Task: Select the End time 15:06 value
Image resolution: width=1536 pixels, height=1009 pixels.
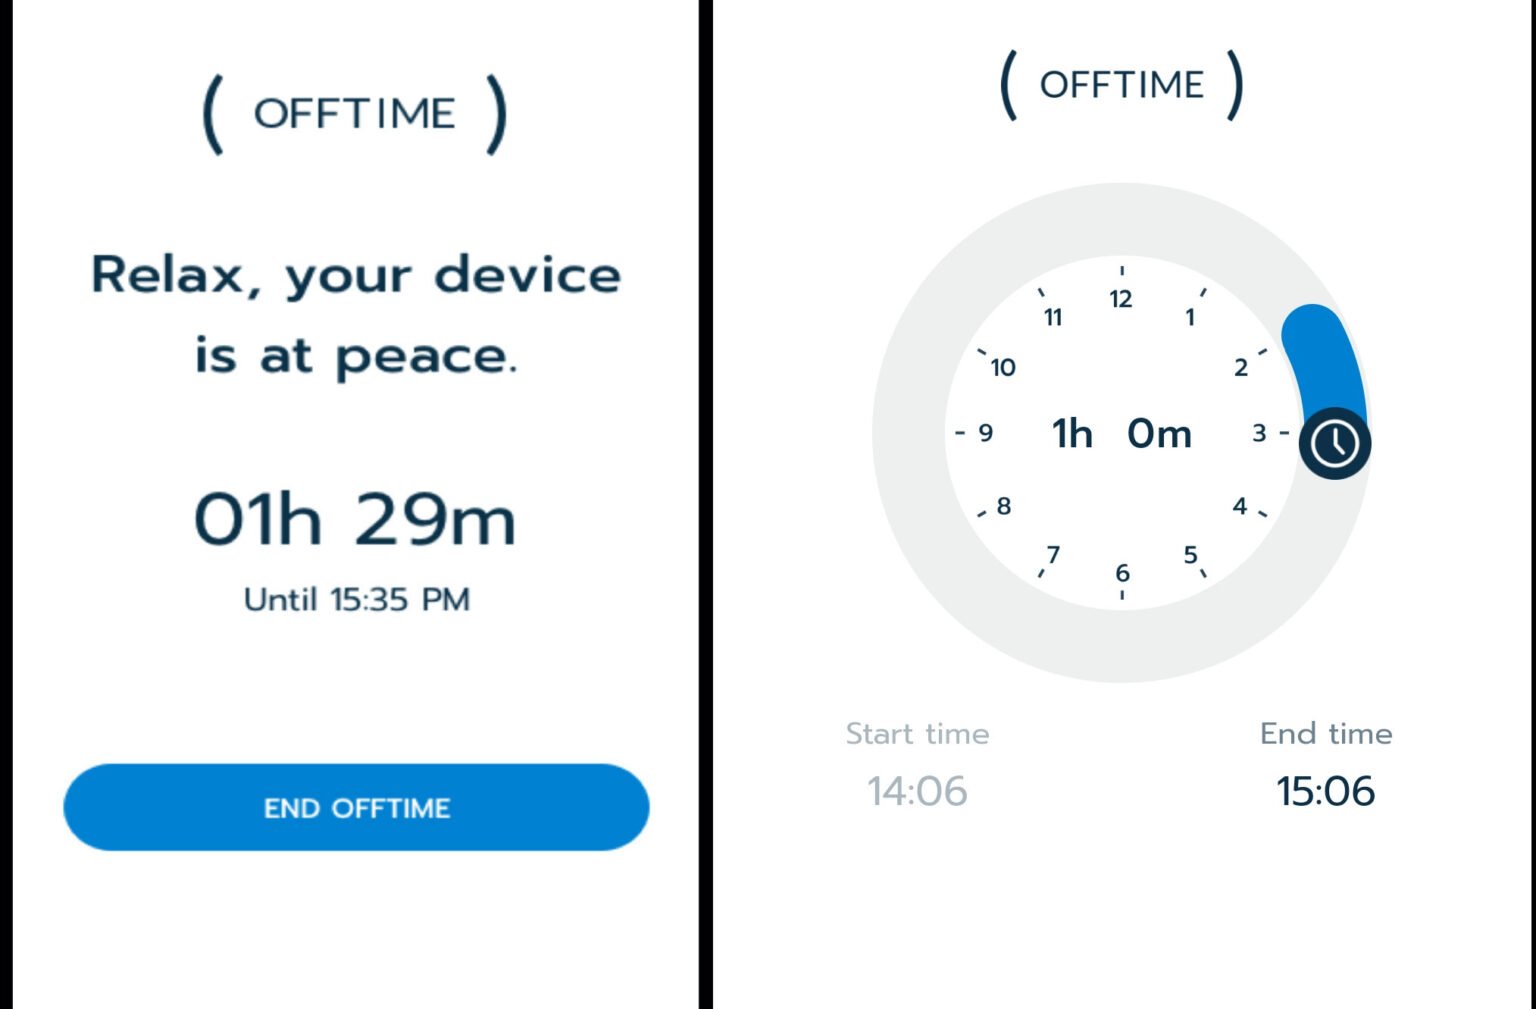Action: 1326,790
